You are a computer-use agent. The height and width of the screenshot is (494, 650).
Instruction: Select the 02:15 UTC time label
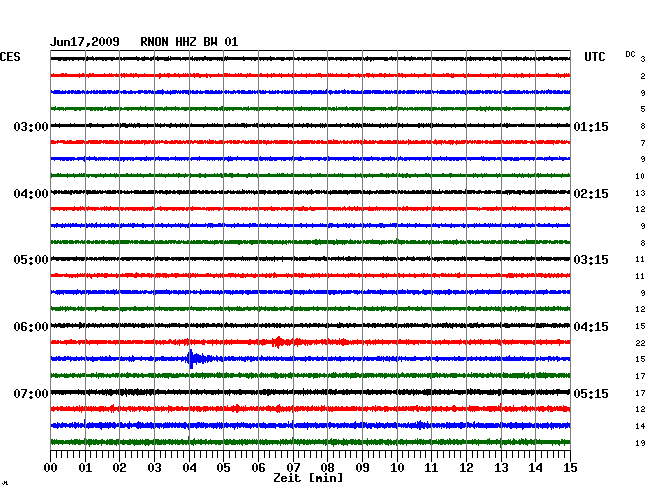click(591, 194)
